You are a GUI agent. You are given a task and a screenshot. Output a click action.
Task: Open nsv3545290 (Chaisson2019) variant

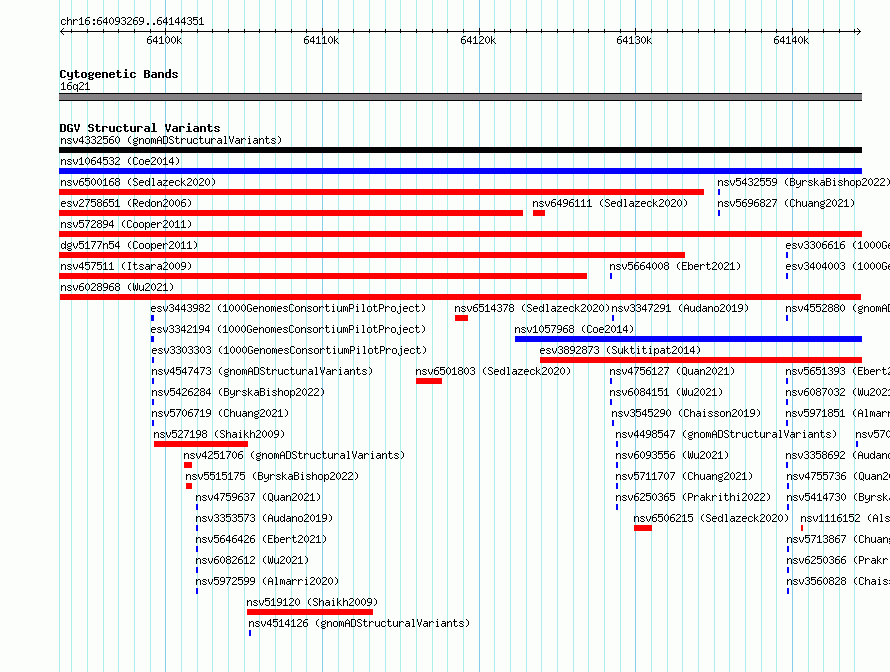pos(686,413)
